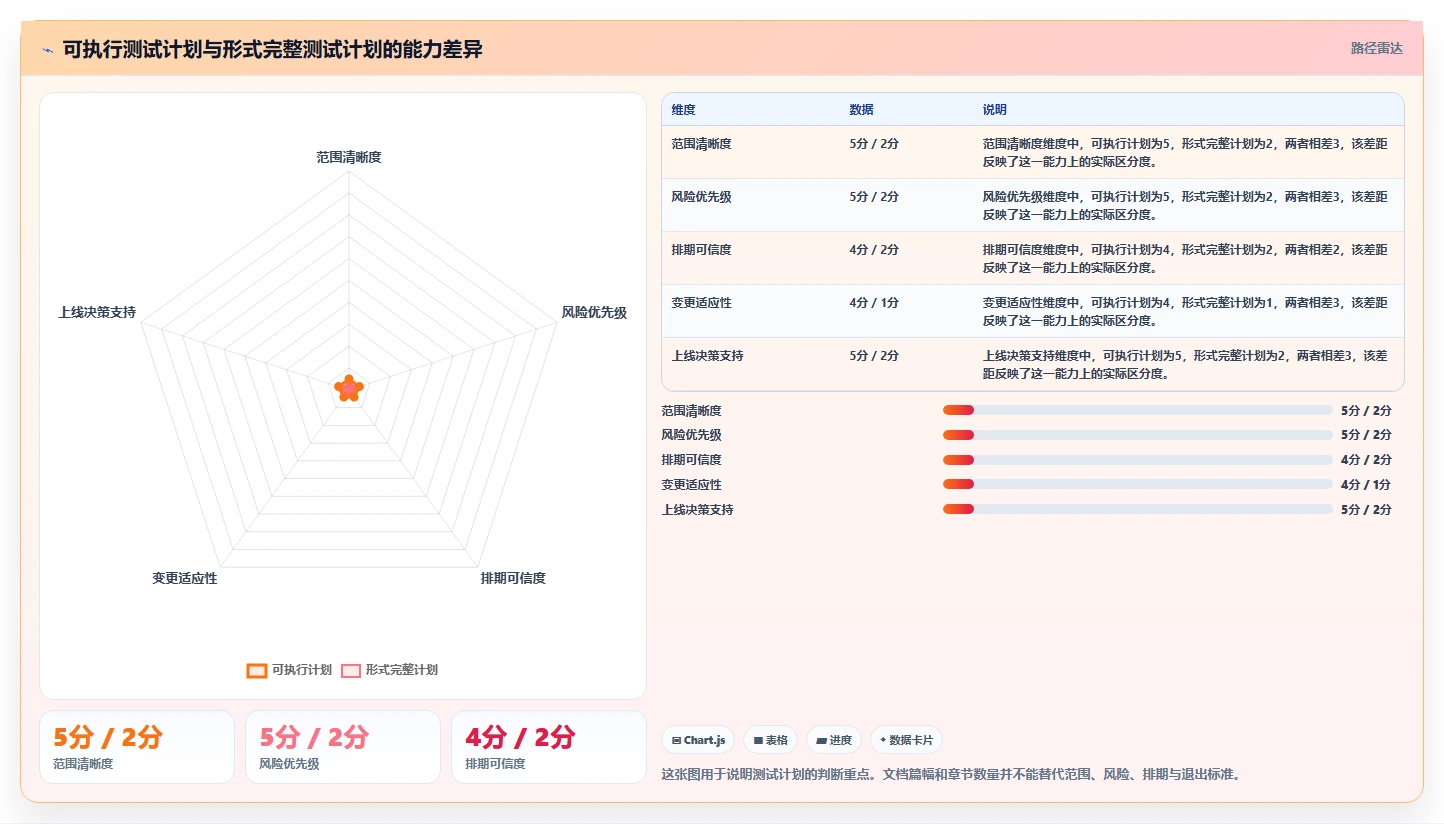
Task: Click the 范围清晰度 data card
Action: pos(137,747)
